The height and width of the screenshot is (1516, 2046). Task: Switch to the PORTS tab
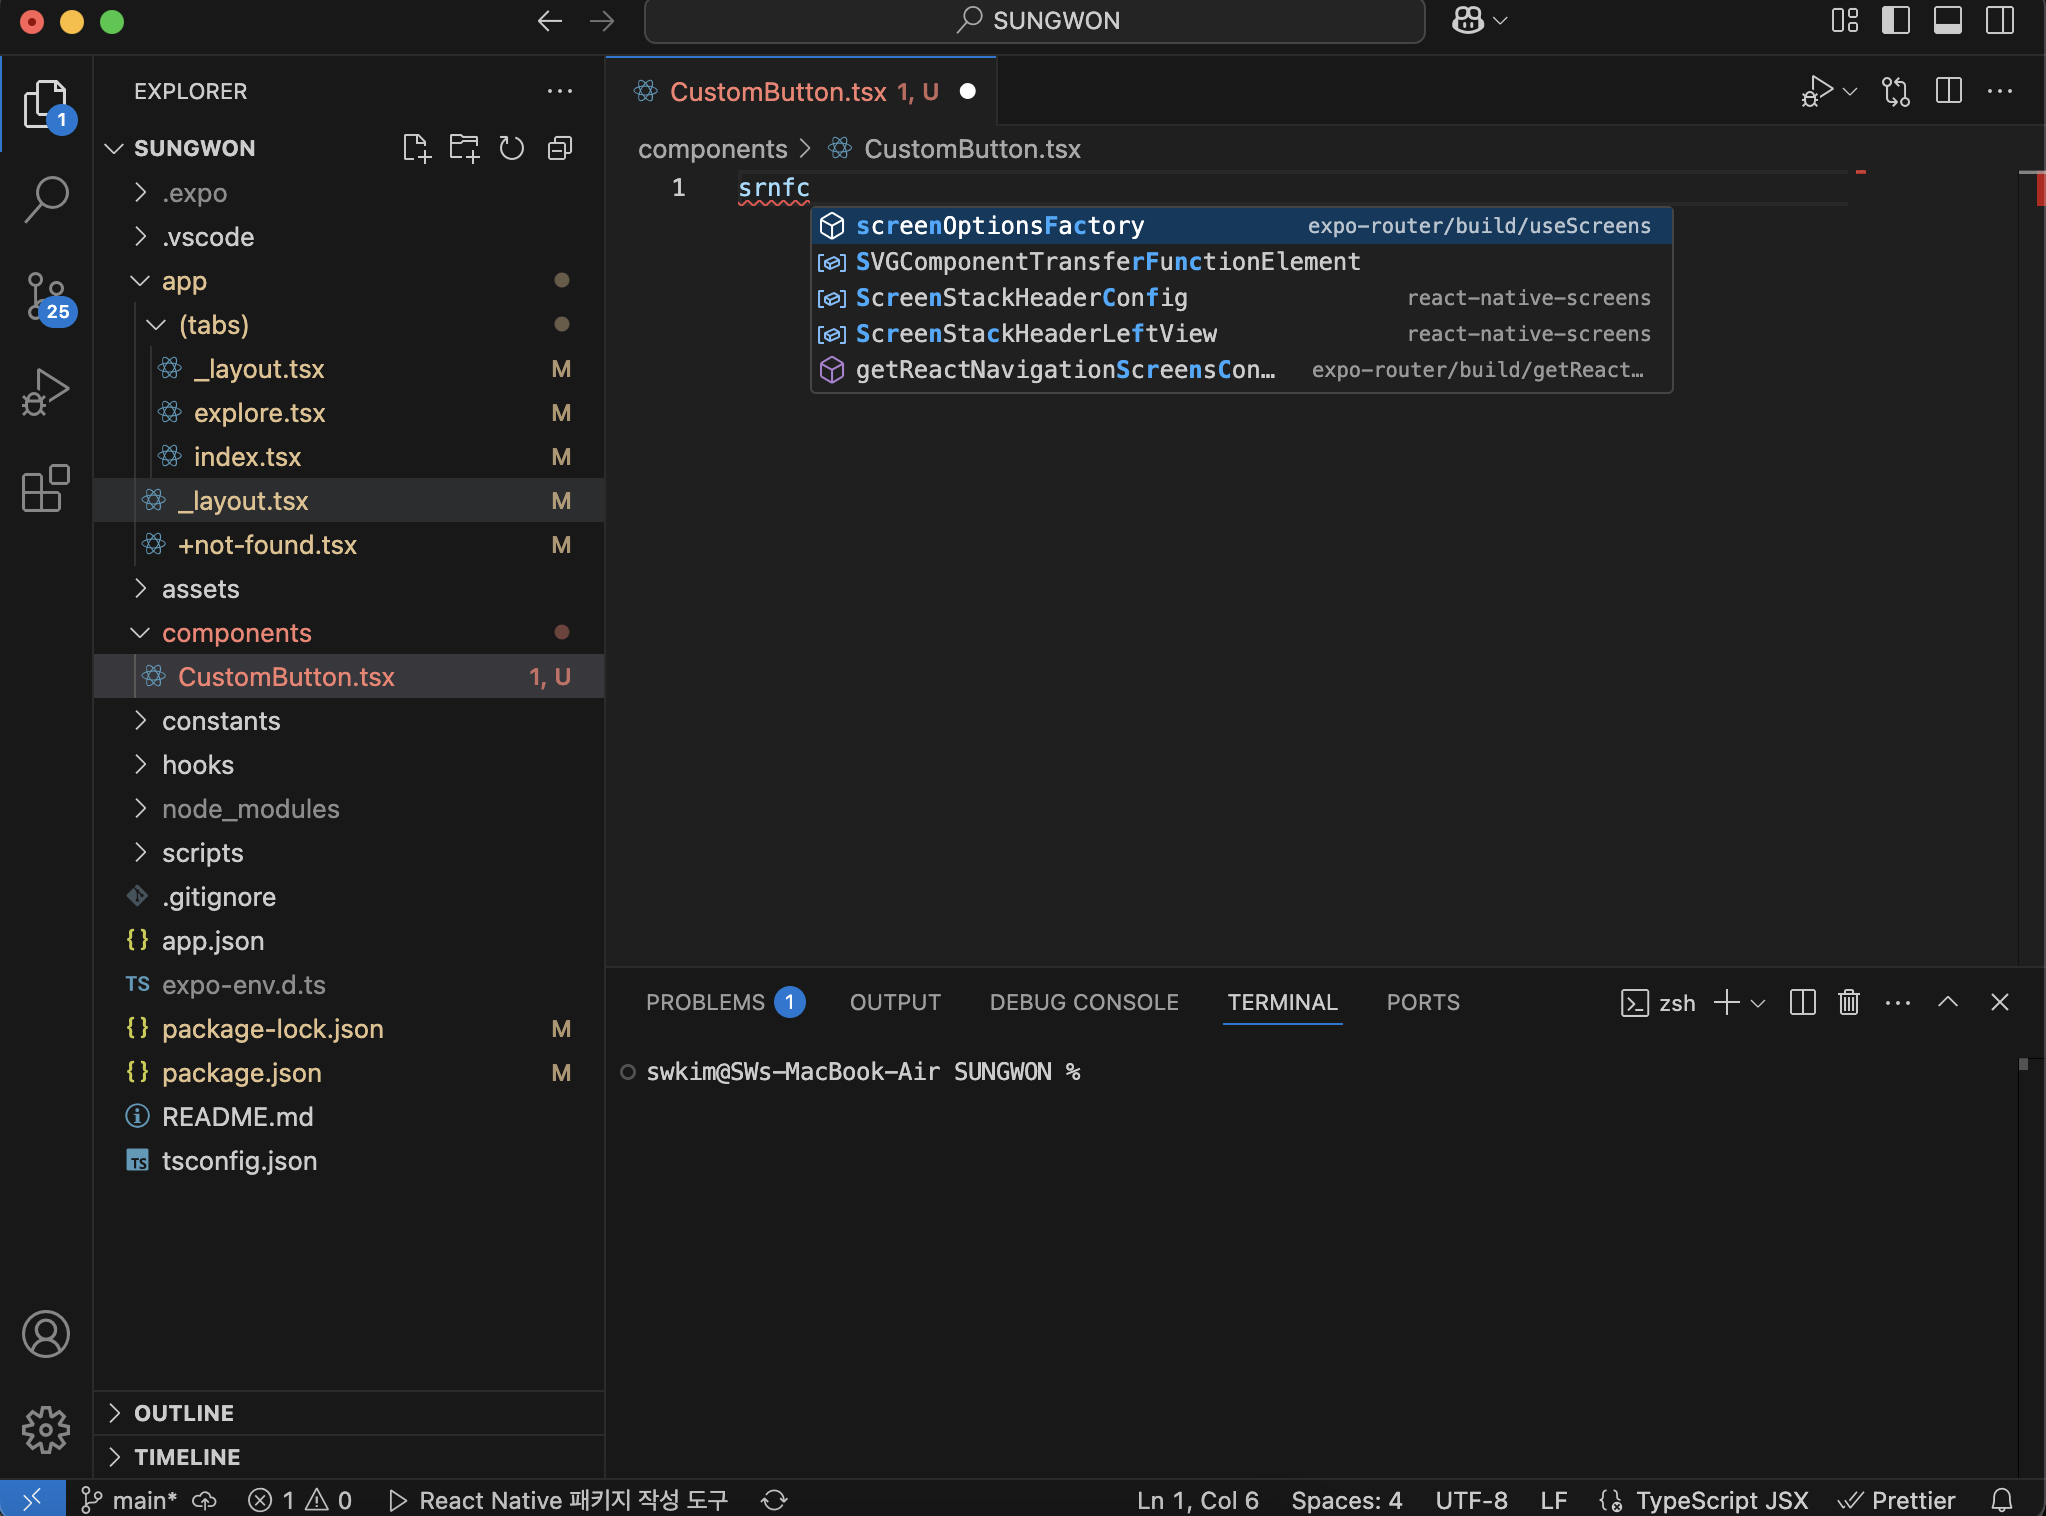(x=1423, y=1002)
